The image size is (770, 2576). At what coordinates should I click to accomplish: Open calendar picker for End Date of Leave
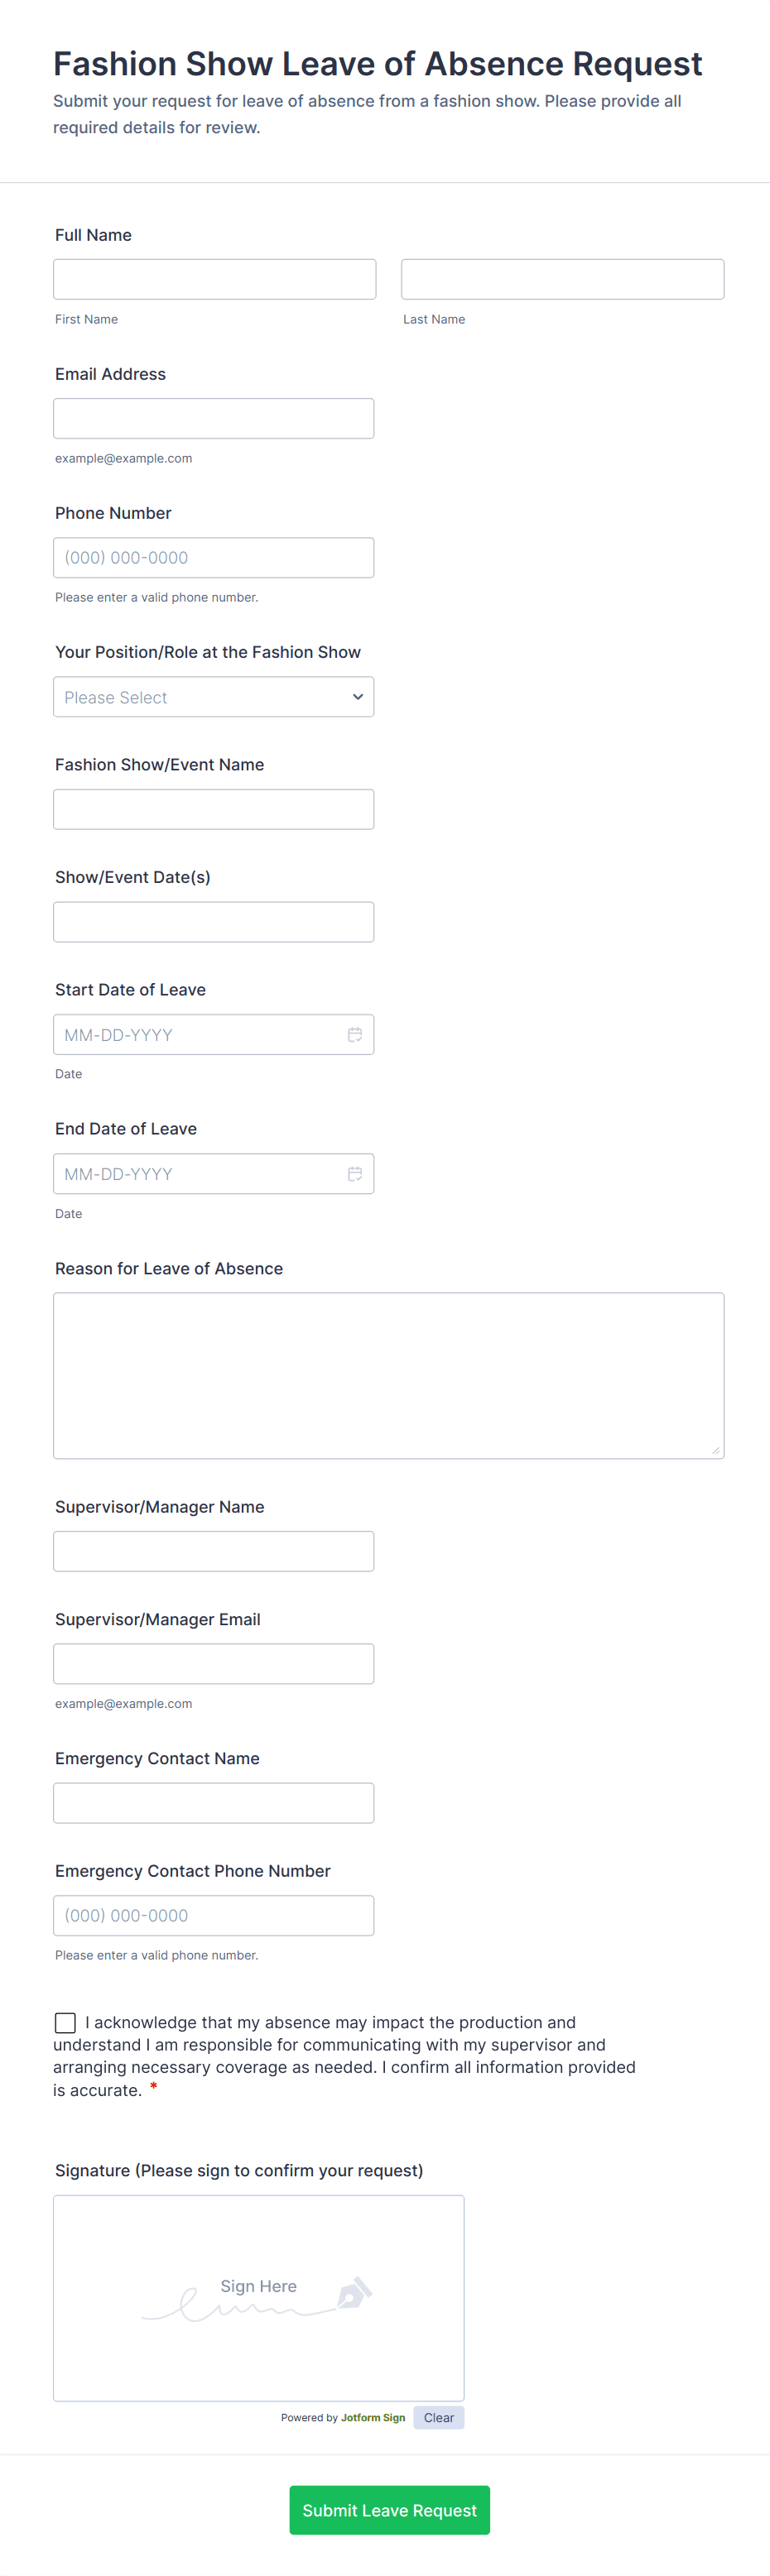point(354,1173)
